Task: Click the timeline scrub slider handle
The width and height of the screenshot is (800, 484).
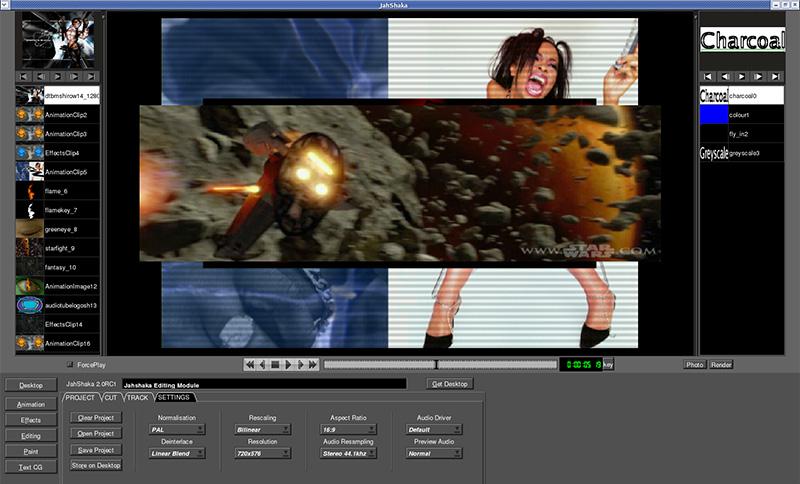Action: [x=436, y=364]
